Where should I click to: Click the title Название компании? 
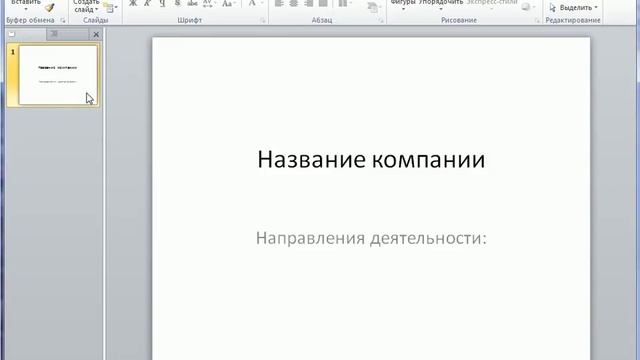coord(371,159)
